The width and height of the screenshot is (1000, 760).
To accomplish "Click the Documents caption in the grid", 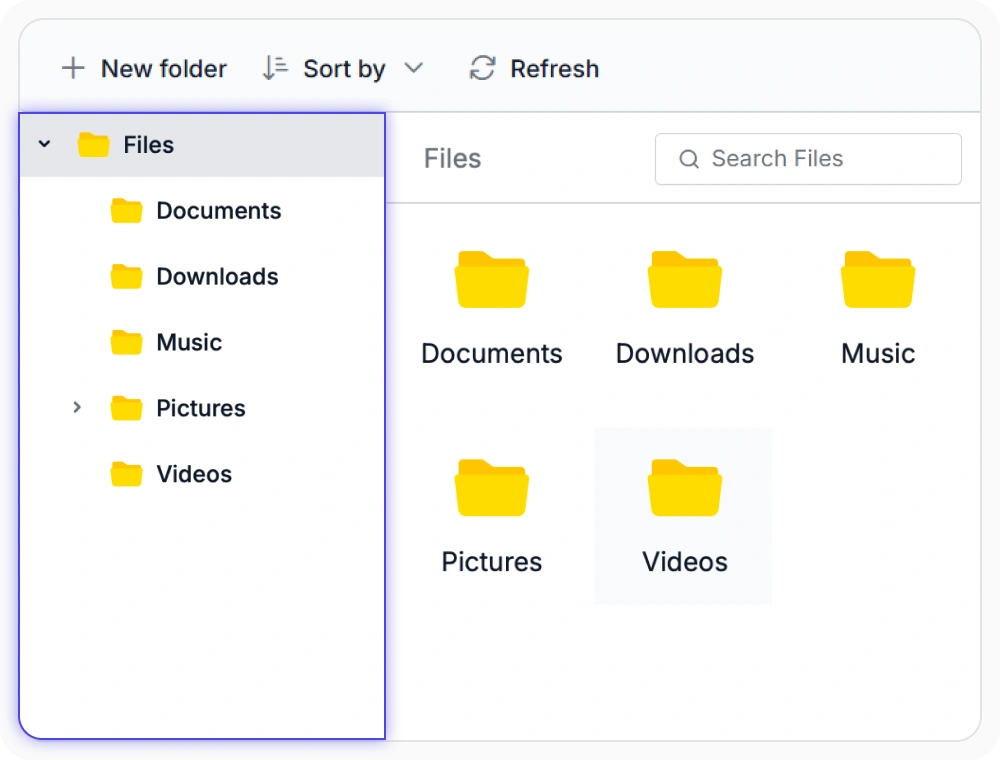I will click(492, 353).
